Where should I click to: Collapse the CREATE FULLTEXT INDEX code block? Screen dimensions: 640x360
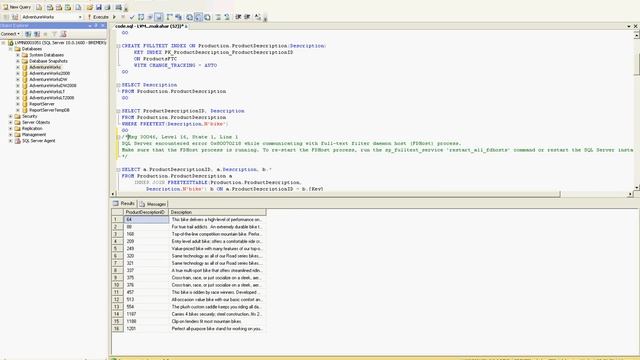[118, 46]
